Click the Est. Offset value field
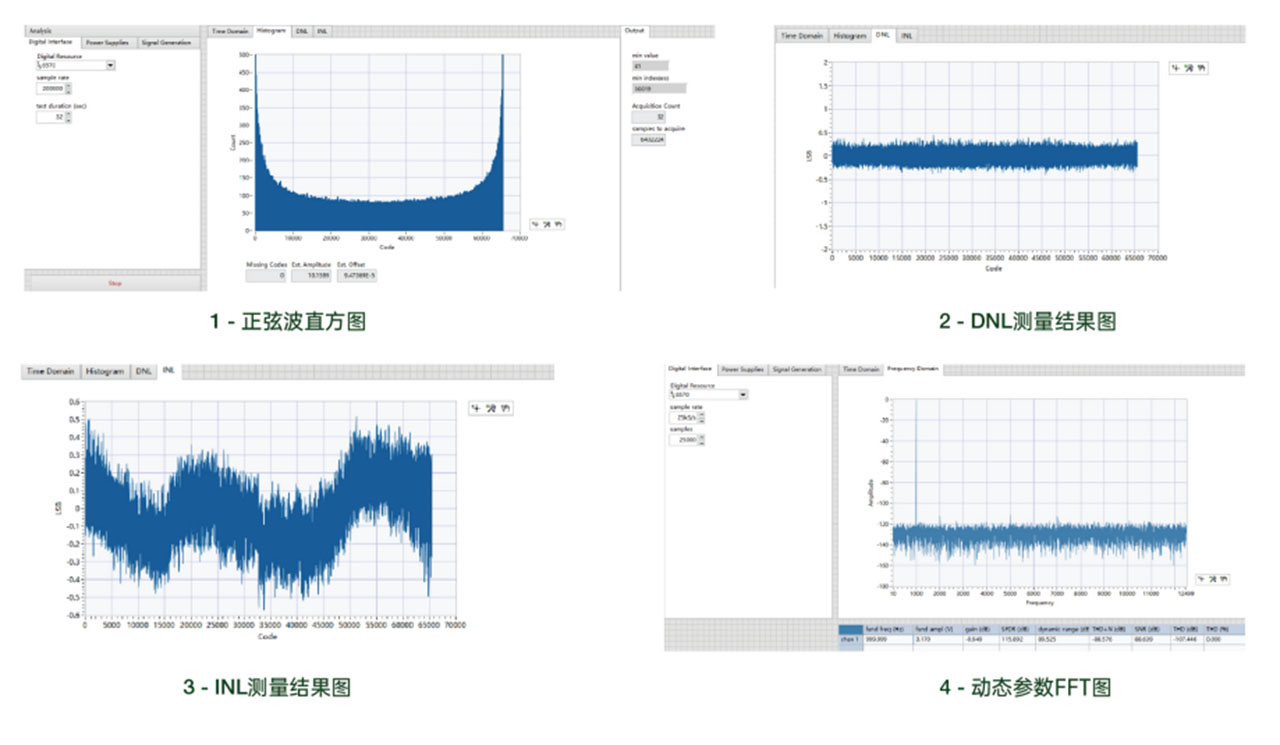Image resolution: width=1280 pixels, height=745 pixels. click(358, 274)
